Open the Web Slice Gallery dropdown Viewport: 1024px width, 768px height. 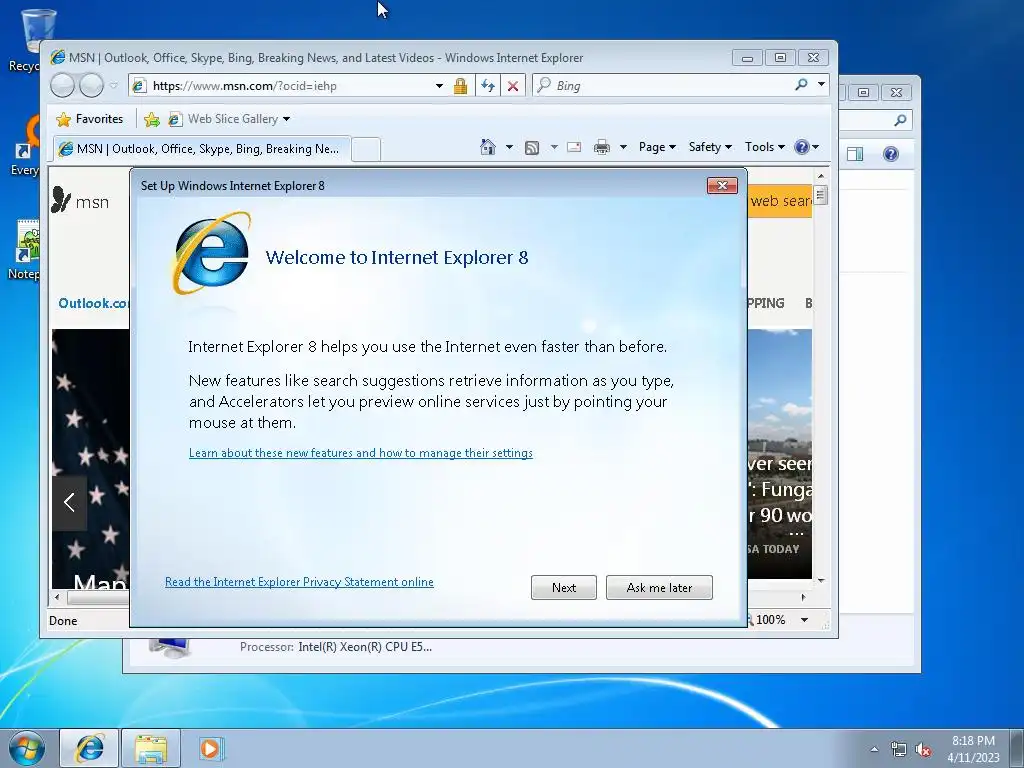click(x=229, y=119)
